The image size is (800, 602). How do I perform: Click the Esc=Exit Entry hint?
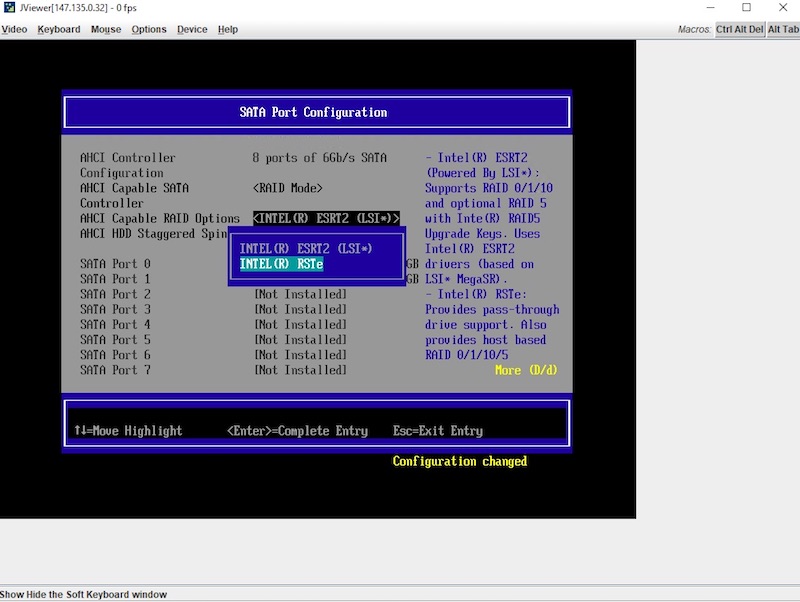(x=438, y=431)
